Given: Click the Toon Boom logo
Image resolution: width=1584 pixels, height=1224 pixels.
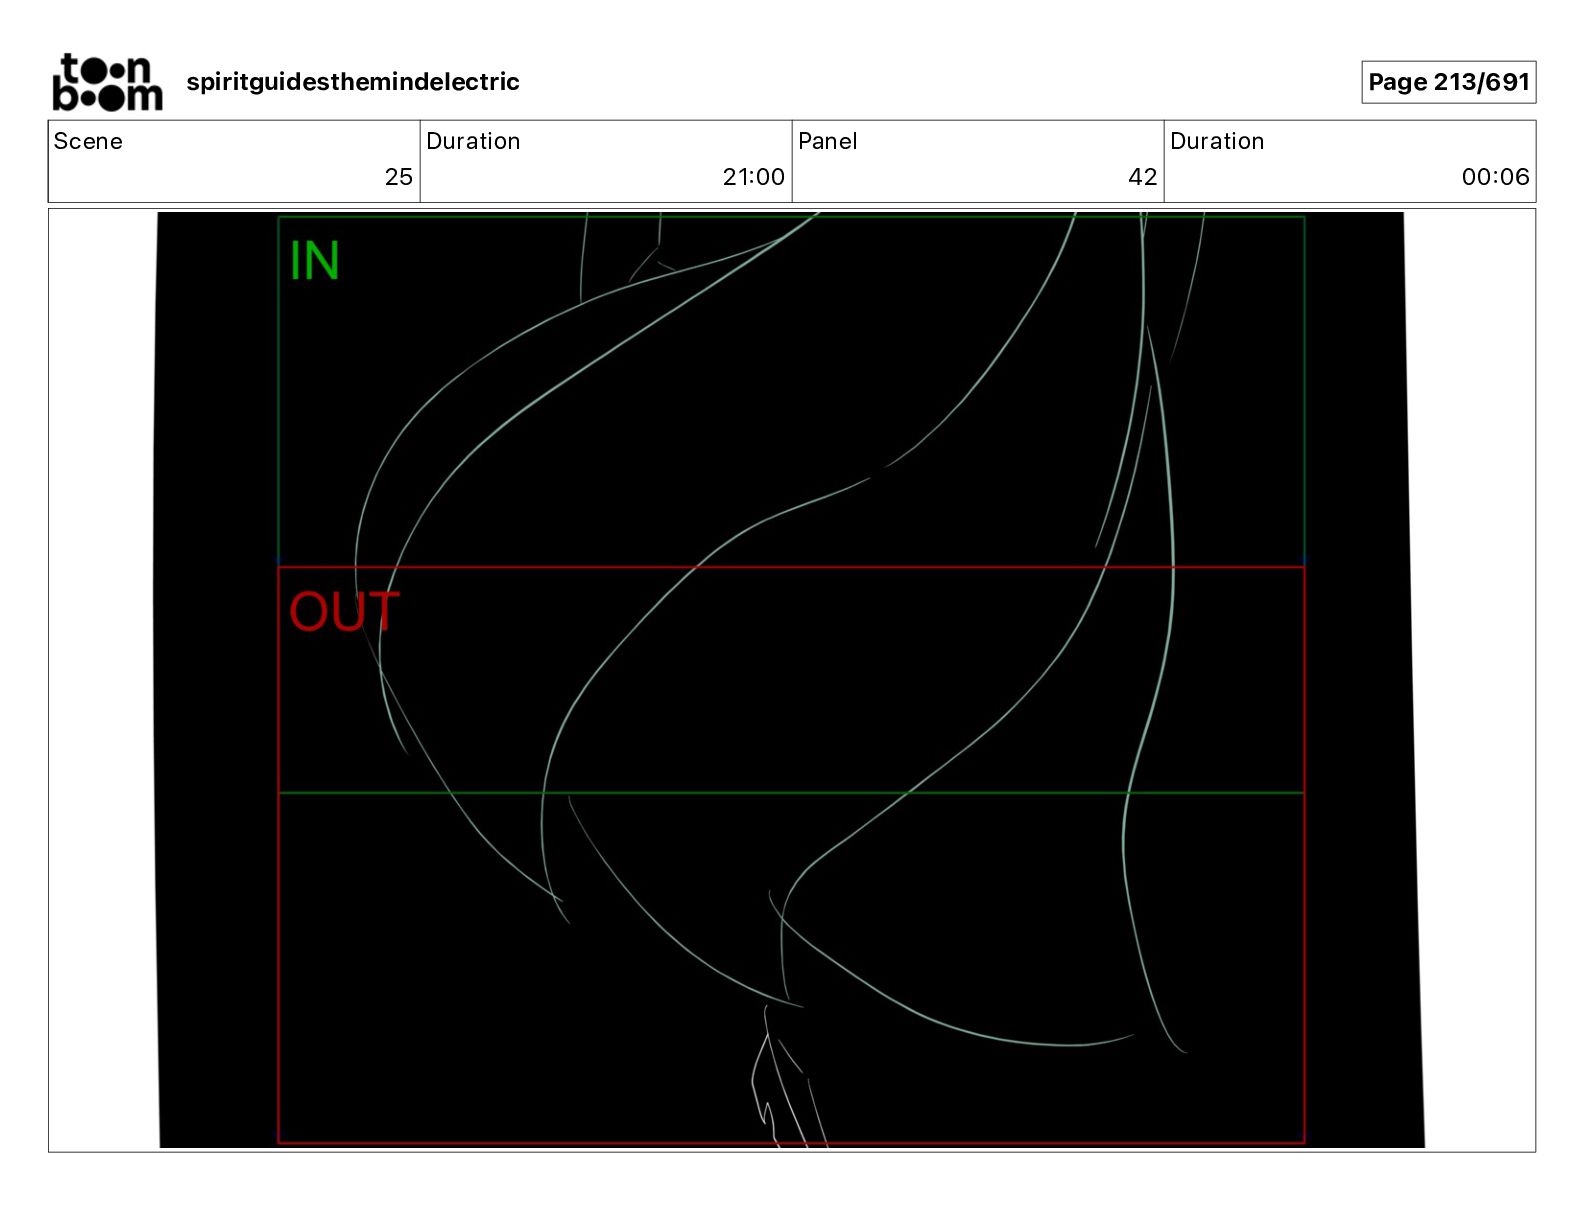Looking at the screenshot, I should 107,82.
